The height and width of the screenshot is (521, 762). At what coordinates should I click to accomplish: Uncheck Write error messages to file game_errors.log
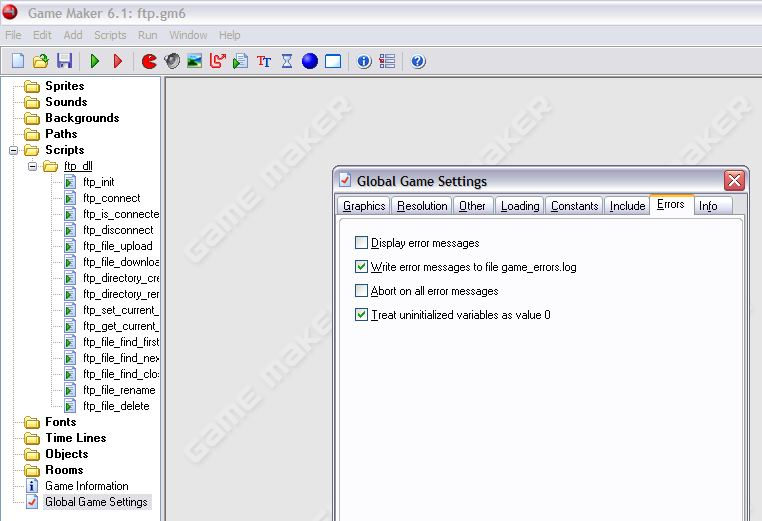pos(361,266)
